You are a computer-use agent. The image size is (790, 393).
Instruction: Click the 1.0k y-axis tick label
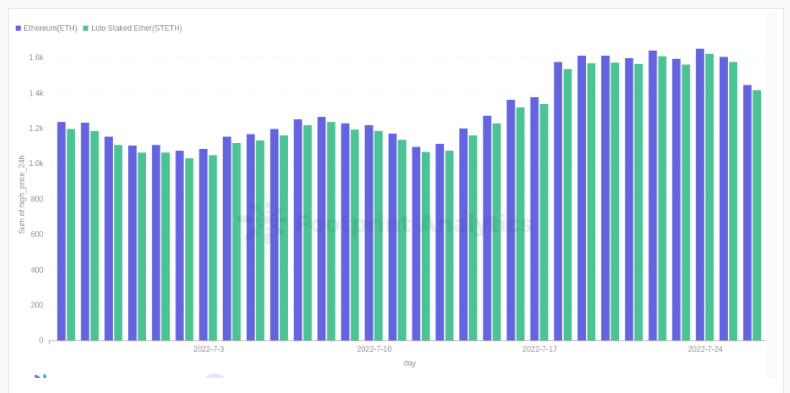pyautogui.click(x=36, y=164)
